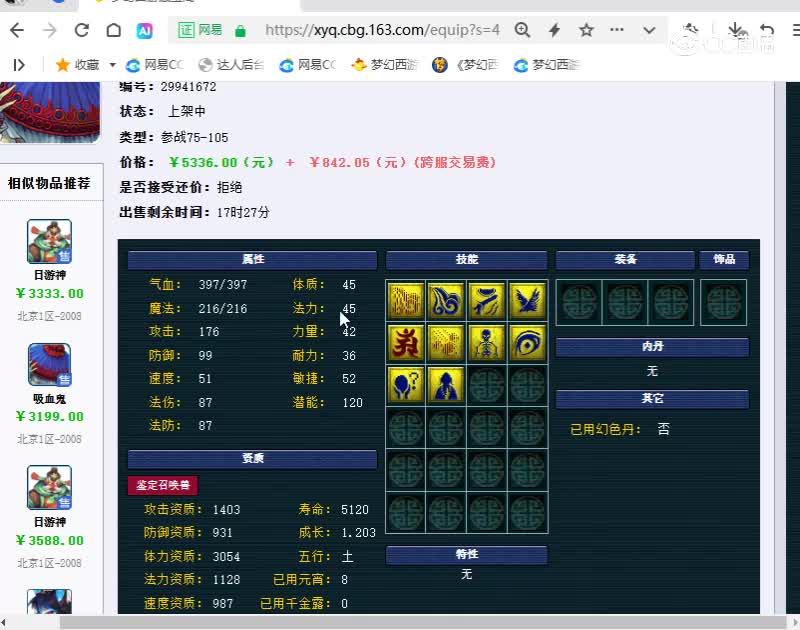Click the lightning speed mode icon
This screenshot has height=630, width=800.
[x=555, y=30]
